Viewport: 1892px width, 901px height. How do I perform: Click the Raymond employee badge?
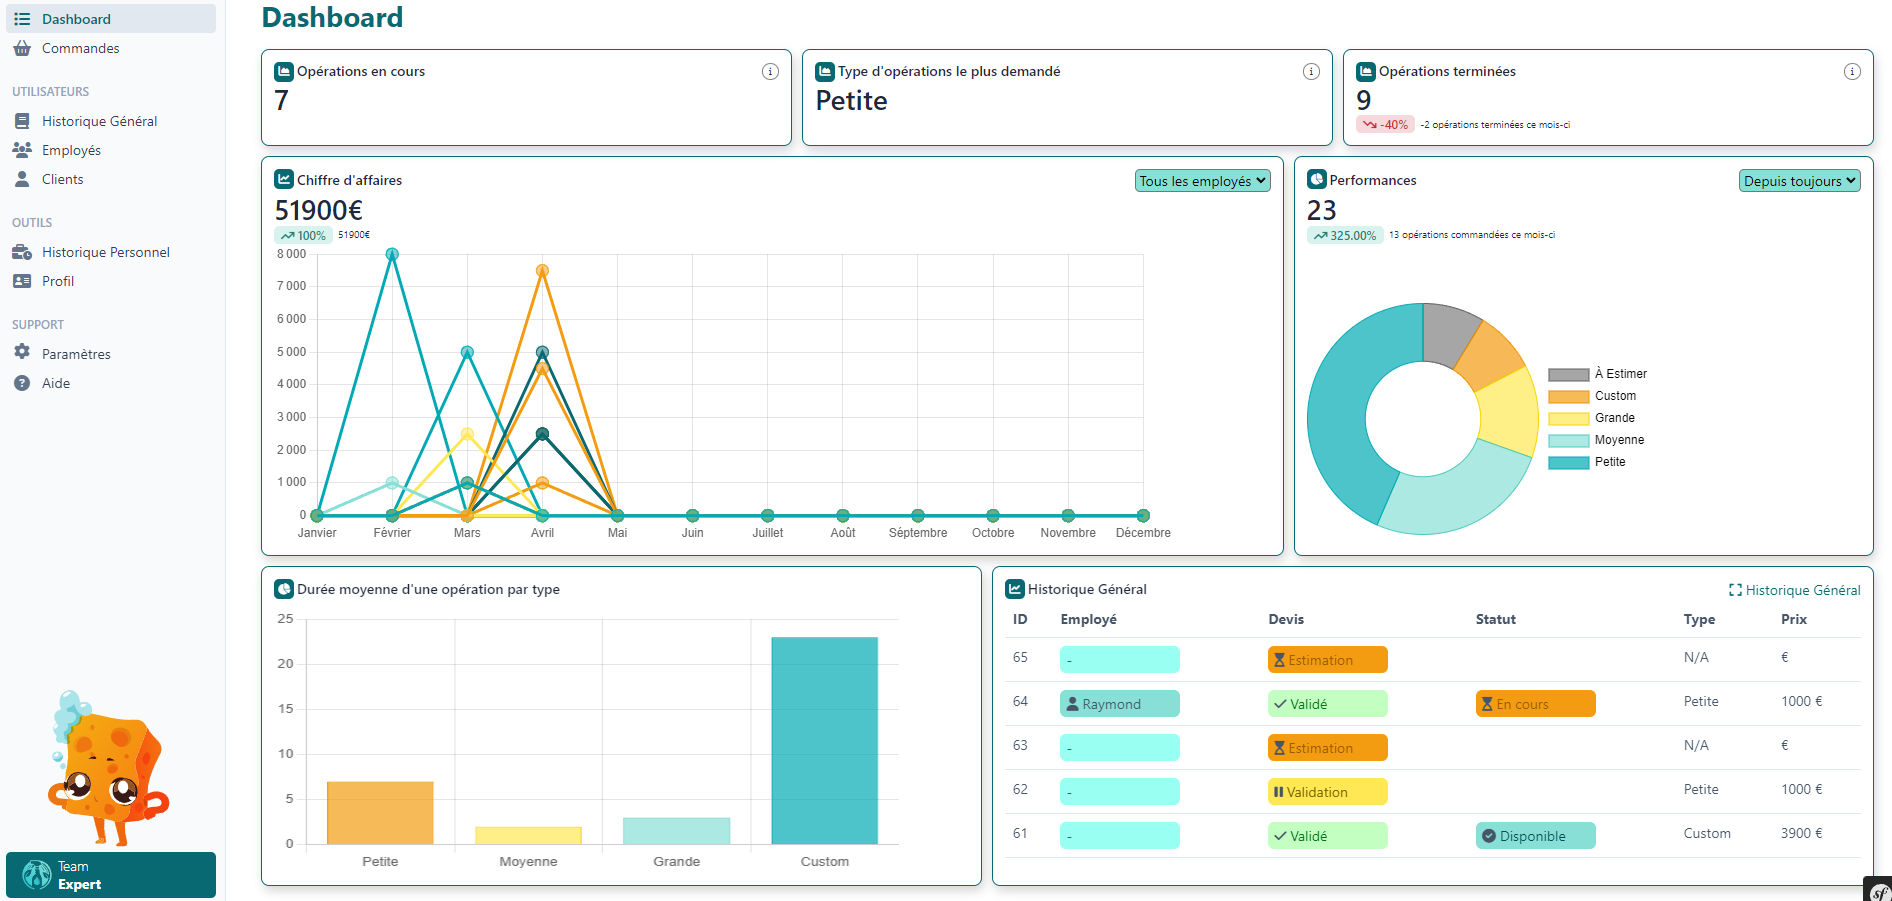tap(1119, 704)
